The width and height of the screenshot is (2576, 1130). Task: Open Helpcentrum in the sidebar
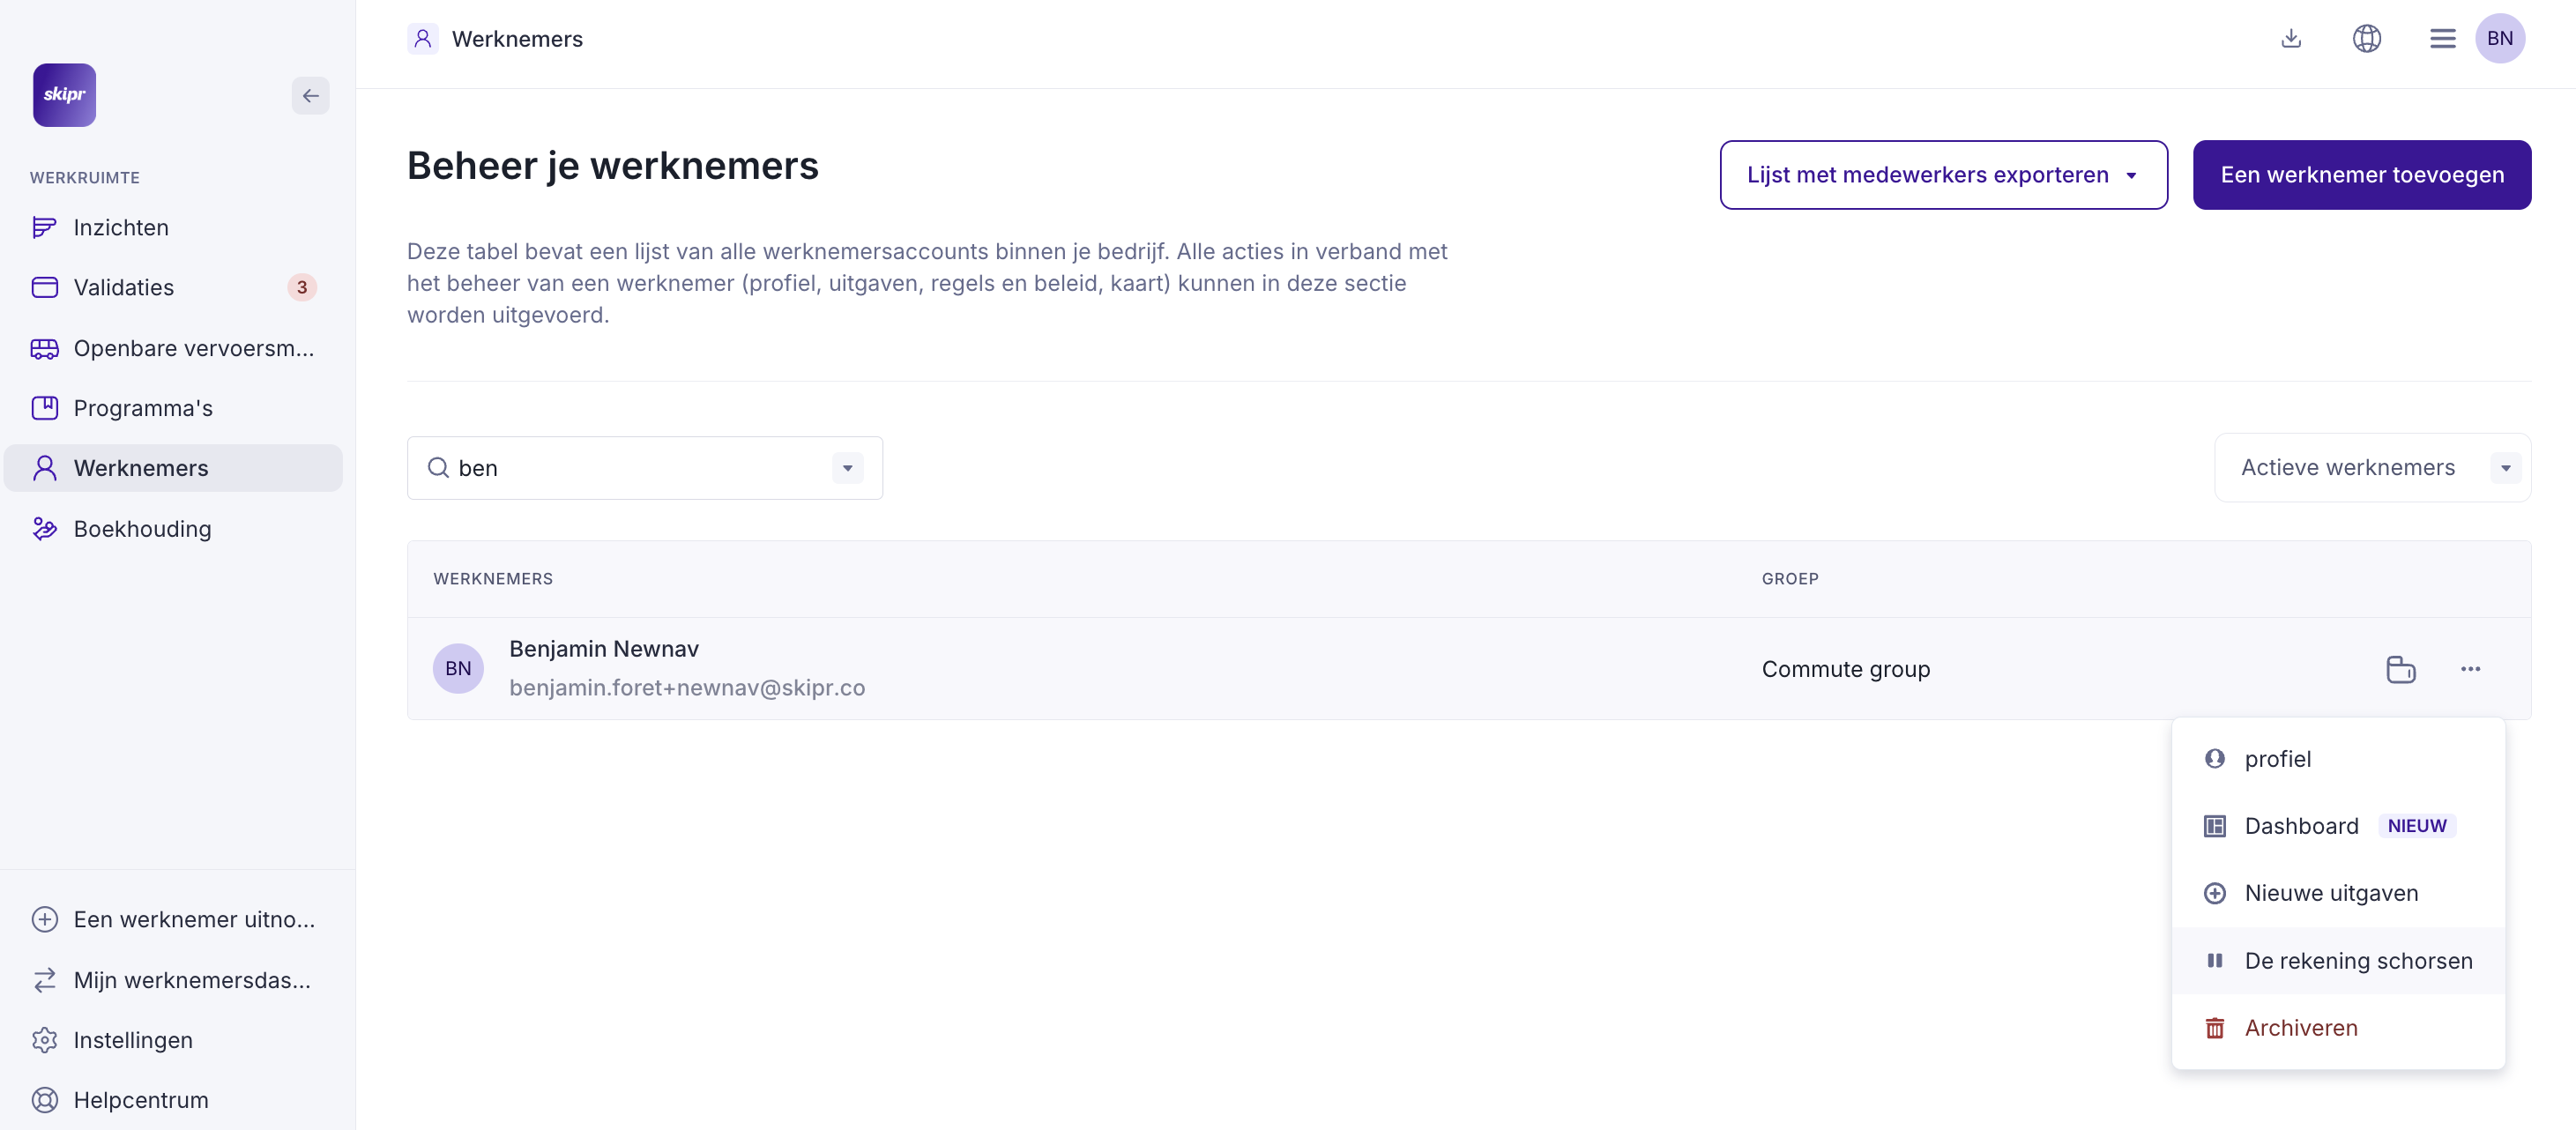(140, 1100)
